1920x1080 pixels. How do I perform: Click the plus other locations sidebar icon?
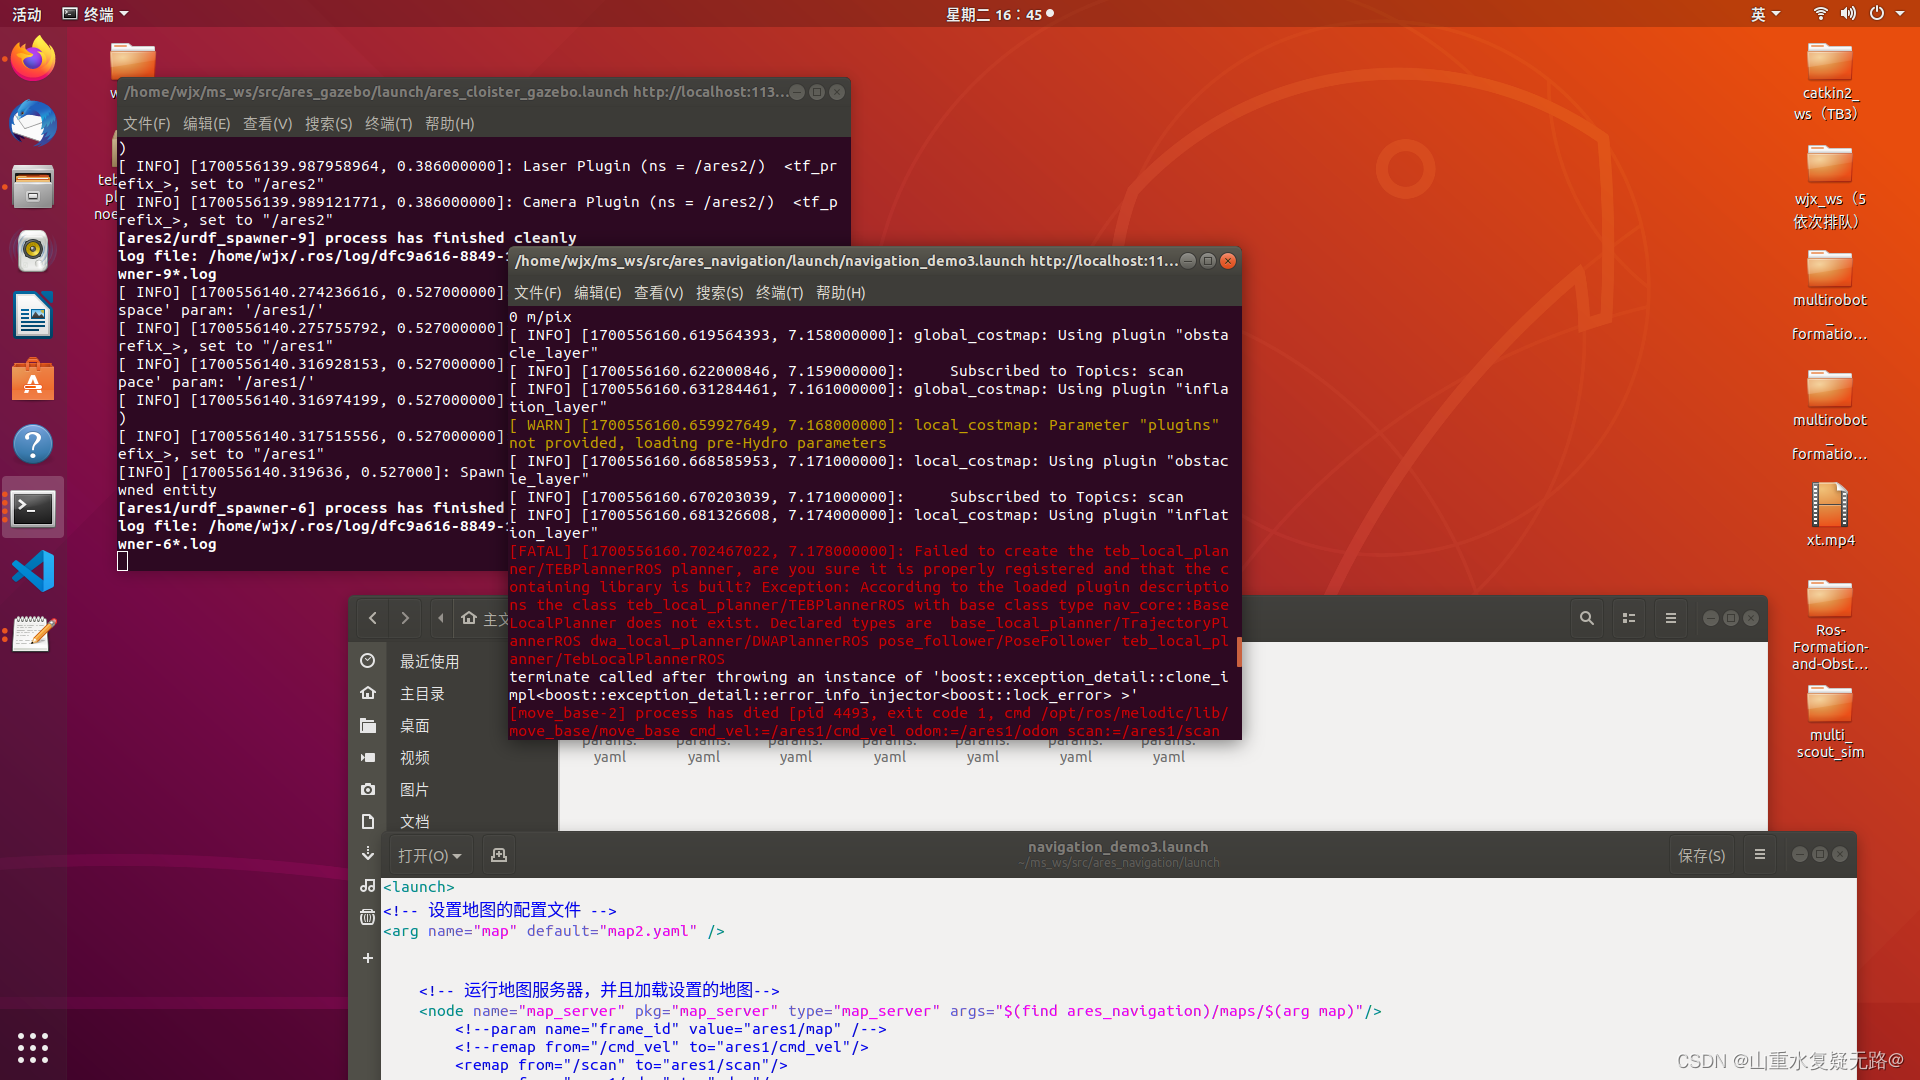(368, 958)
